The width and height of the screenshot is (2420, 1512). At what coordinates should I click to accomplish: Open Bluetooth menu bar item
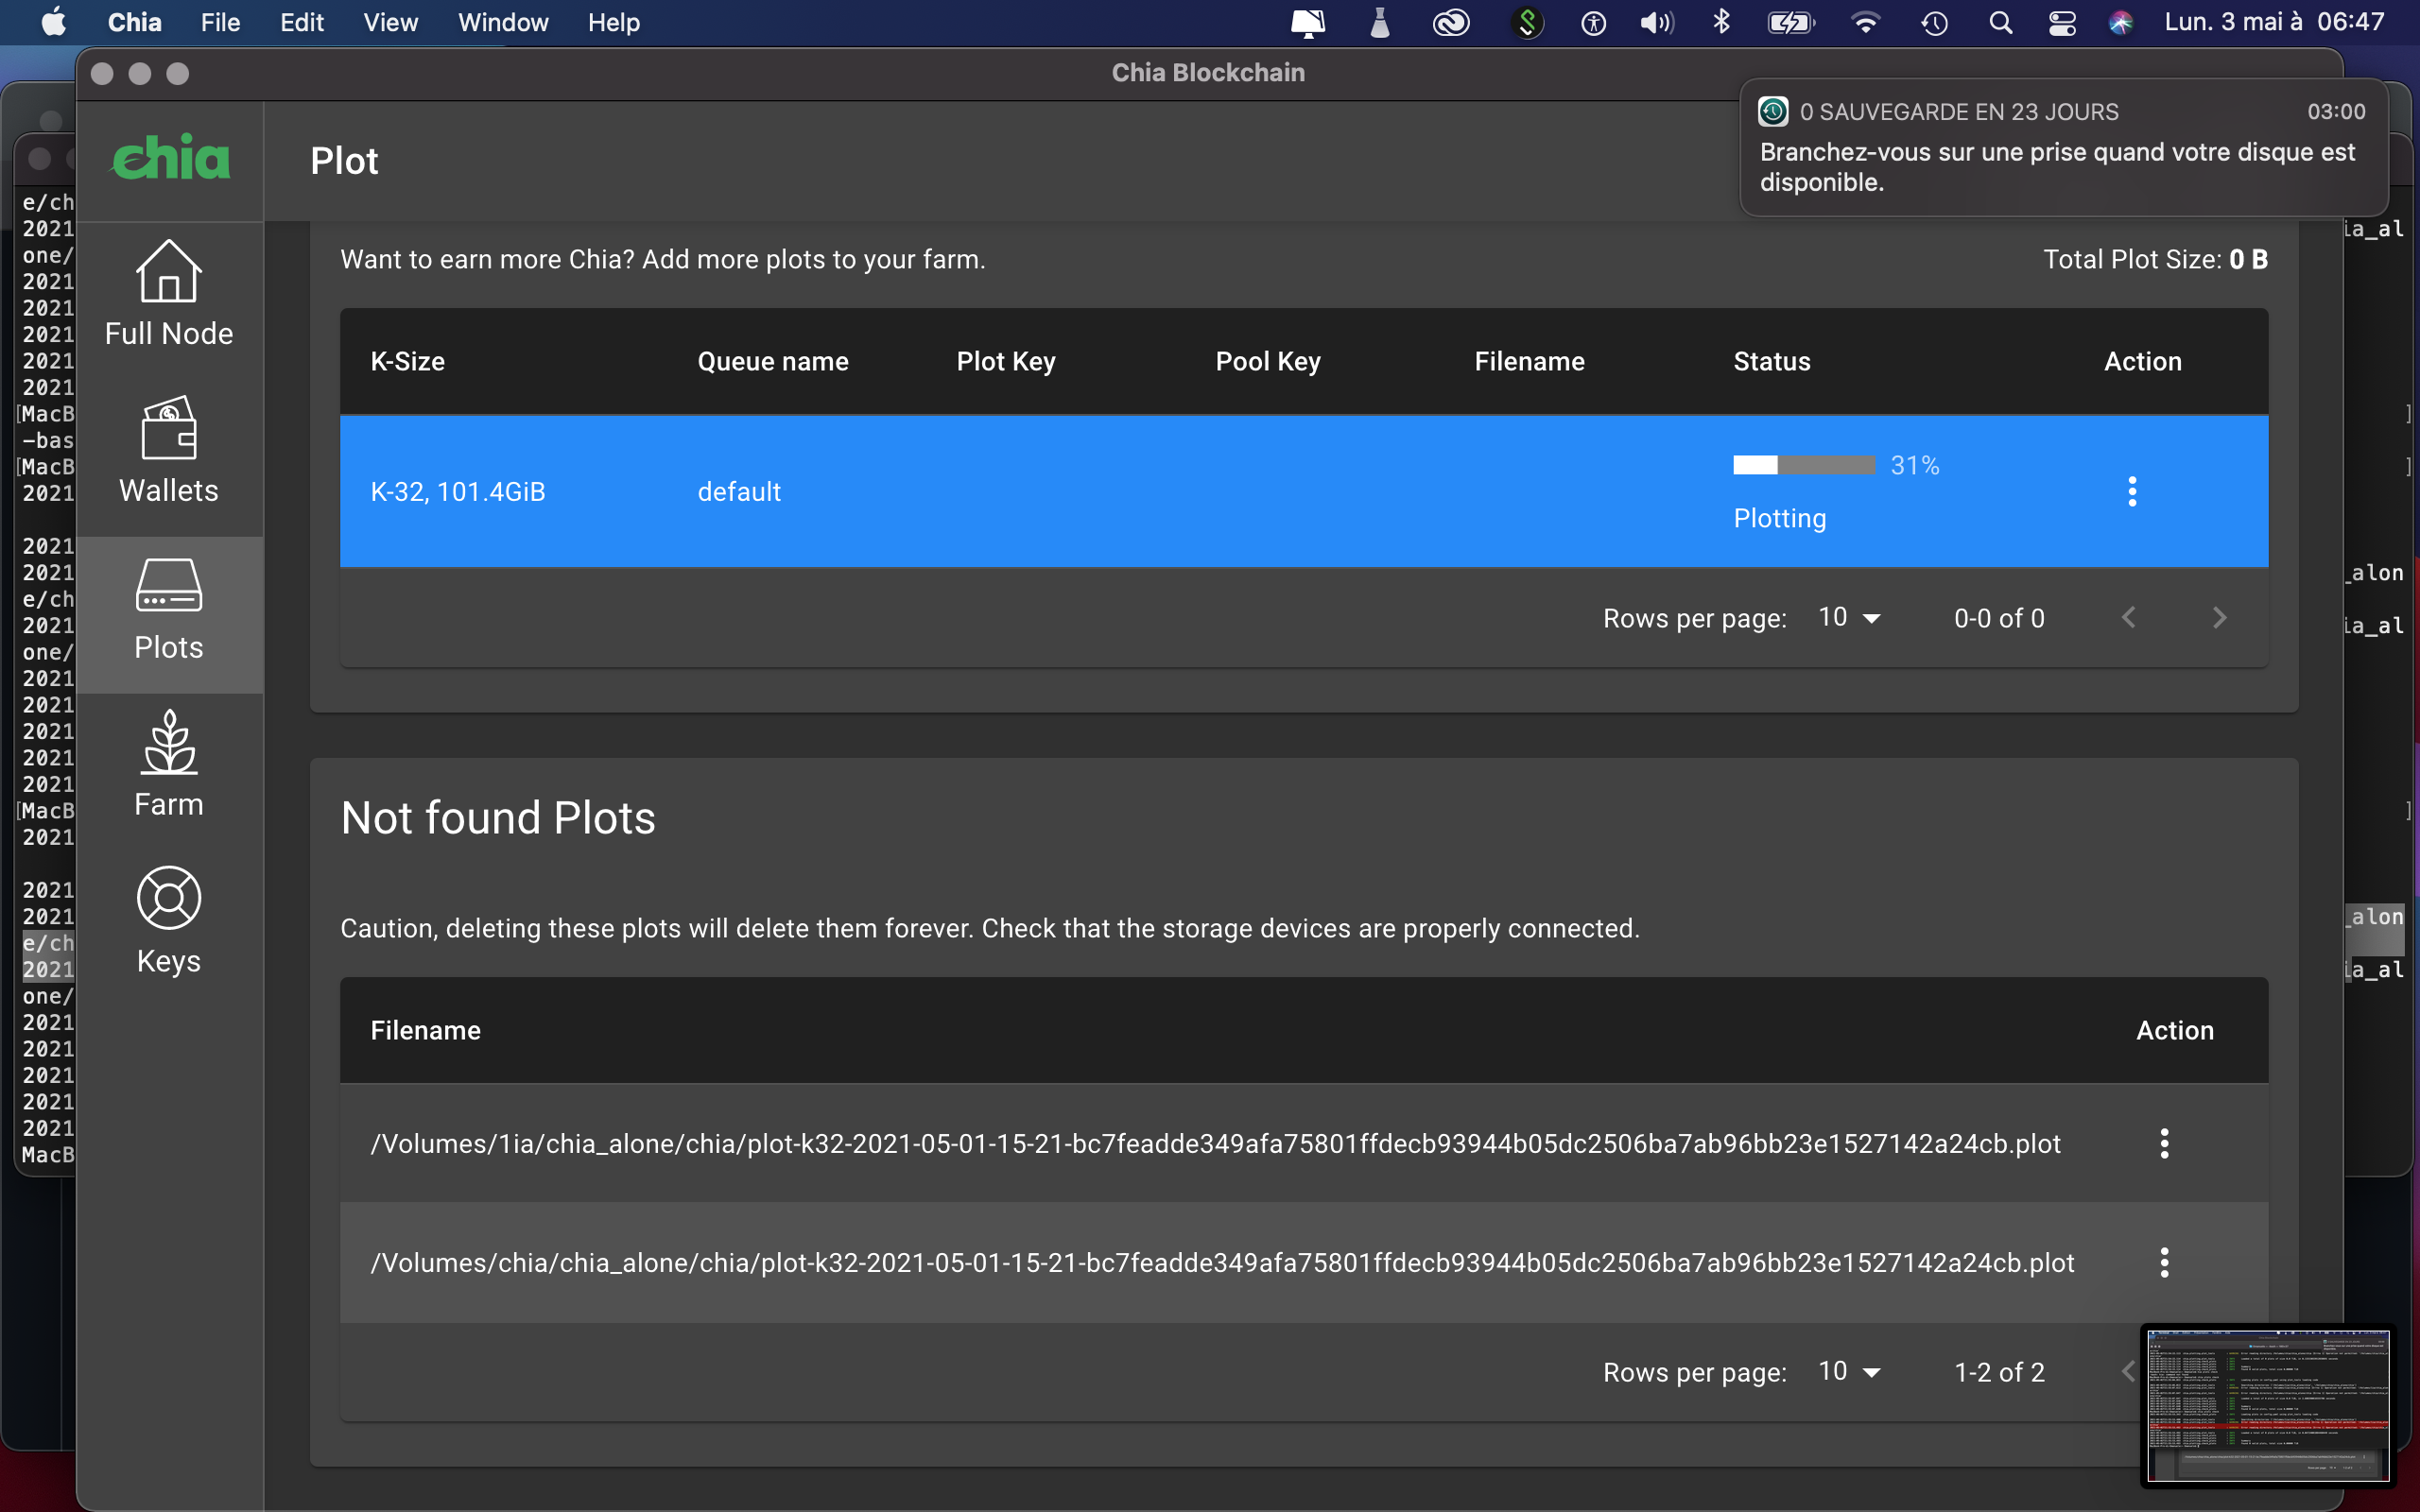1721,22
